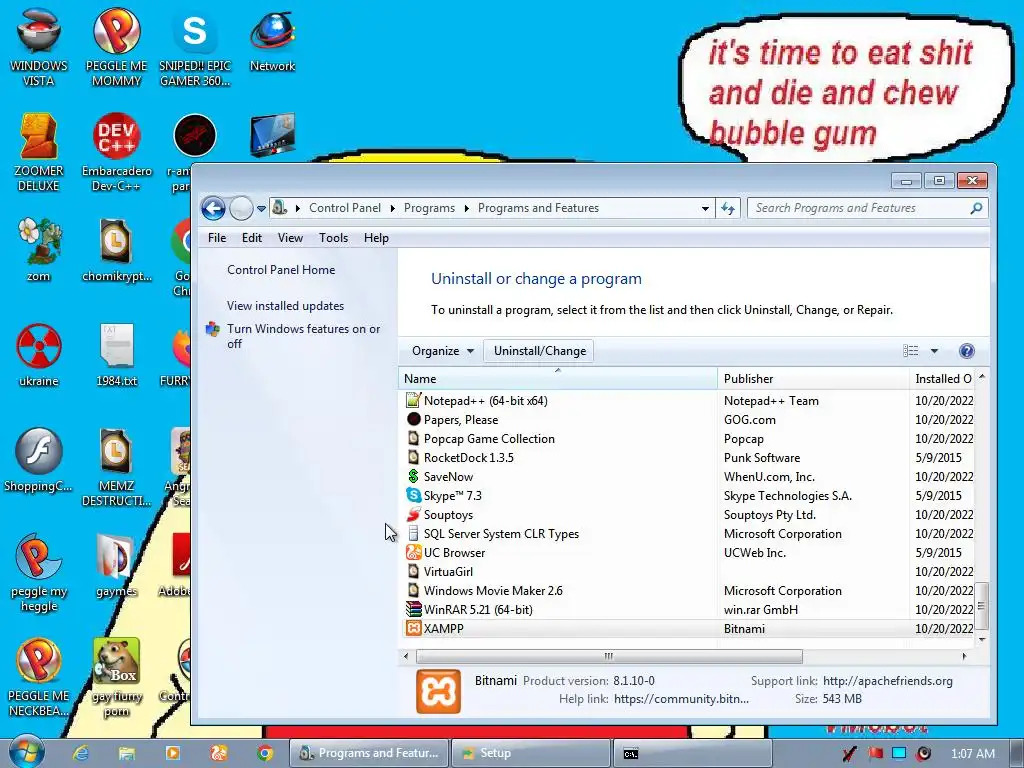The image size is (1024, 768).
Task: Click the Back navigation arrow
Action: pos(213,208)
